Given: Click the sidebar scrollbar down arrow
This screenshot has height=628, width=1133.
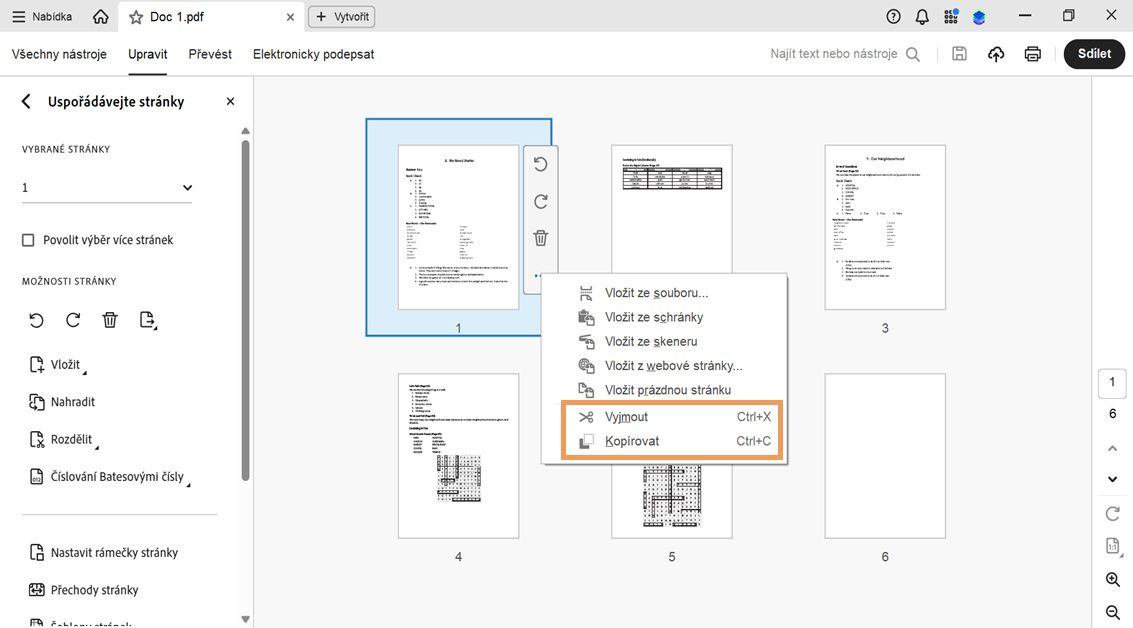Looking at the screenshot, I should point(246,619).
